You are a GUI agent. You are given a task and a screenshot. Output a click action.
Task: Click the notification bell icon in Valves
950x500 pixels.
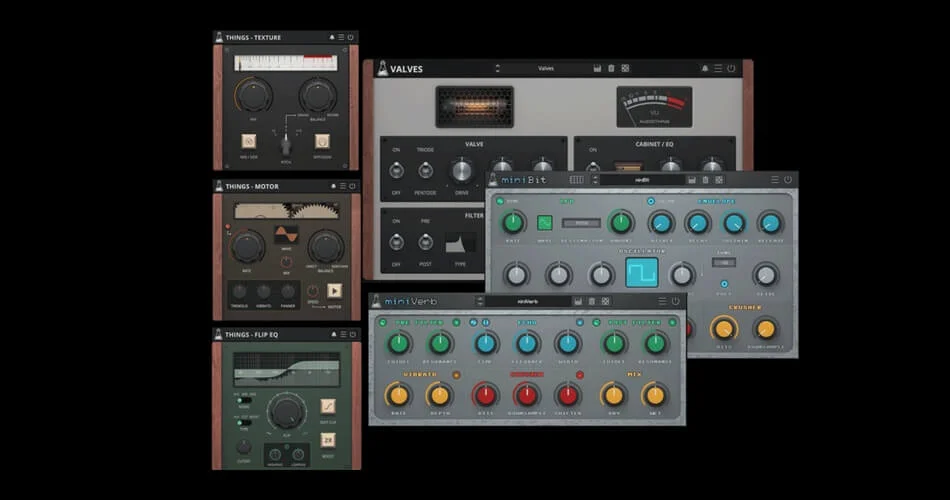pos(705,68)
